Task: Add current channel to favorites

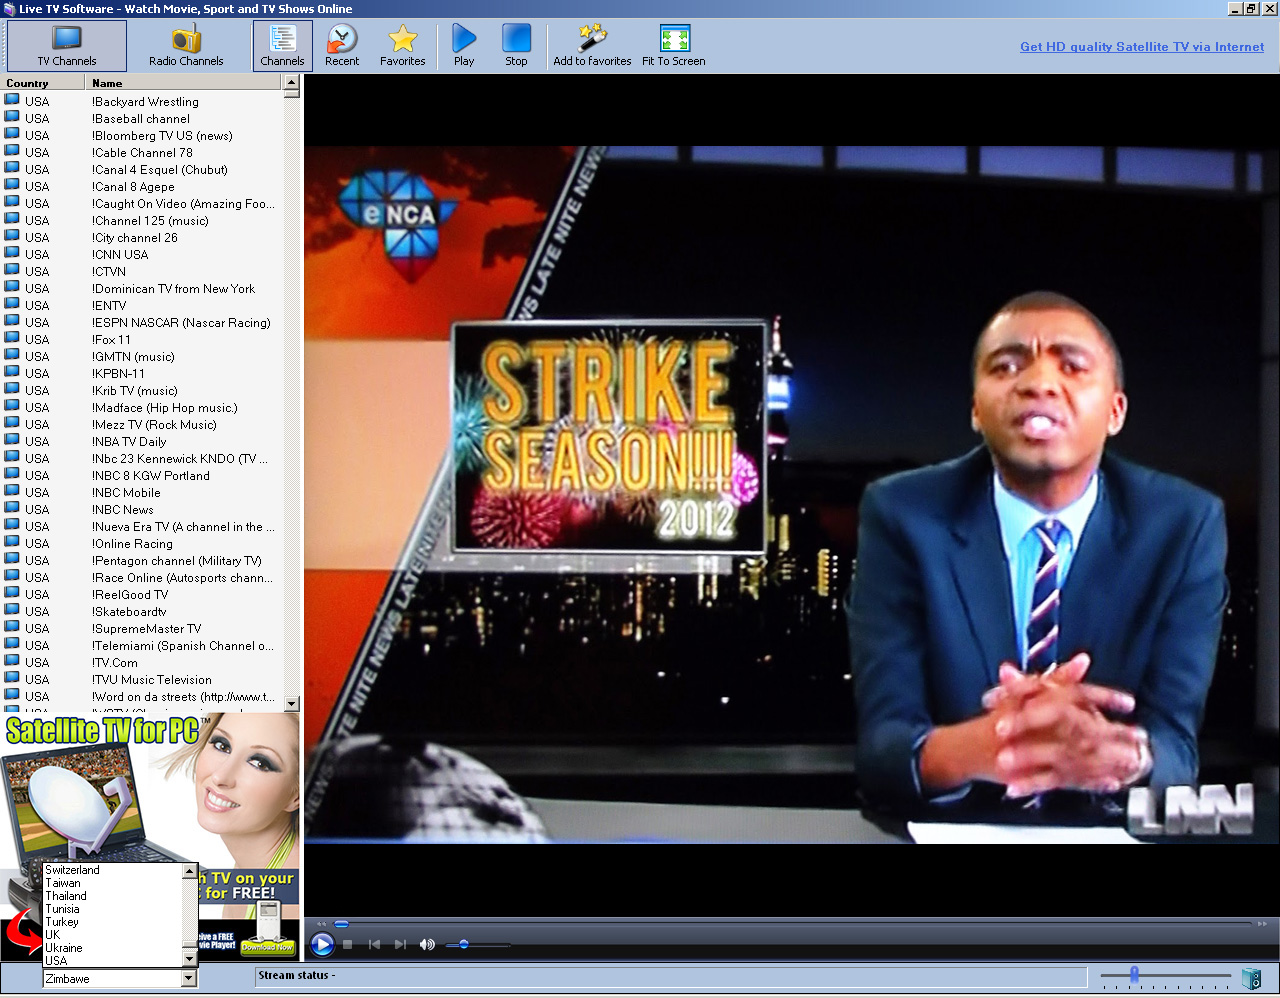Action: [592, 46]
